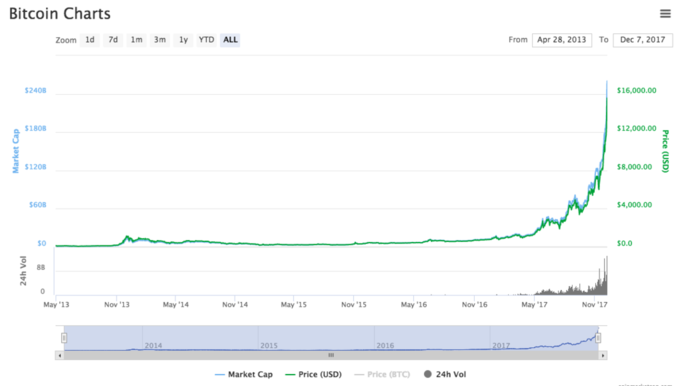This screenshot has width=680, height=386.
Task: Set zoom range to 7d
Action: [113, 40]
